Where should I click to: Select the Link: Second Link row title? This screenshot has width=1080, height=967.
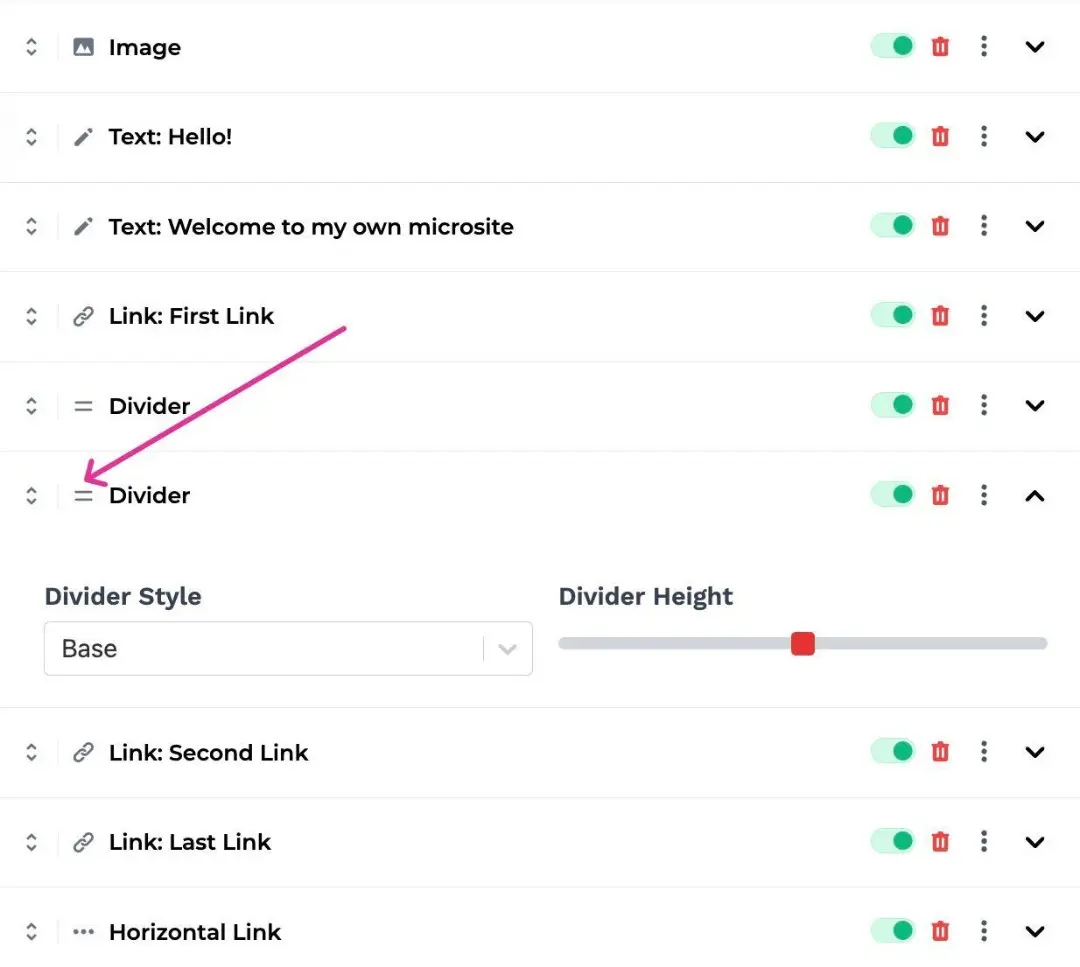coord(208,753)
